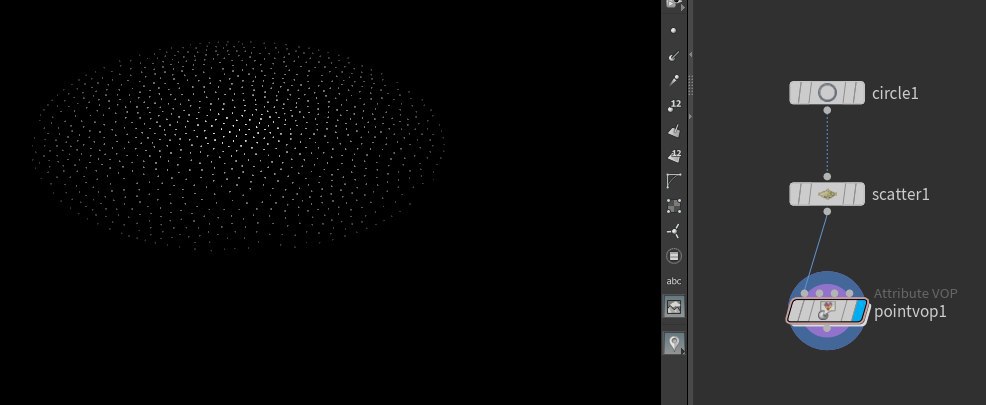Enable display flag on scatter1 node
This screenshot has height=405, width=986.
tap(858, 194)
